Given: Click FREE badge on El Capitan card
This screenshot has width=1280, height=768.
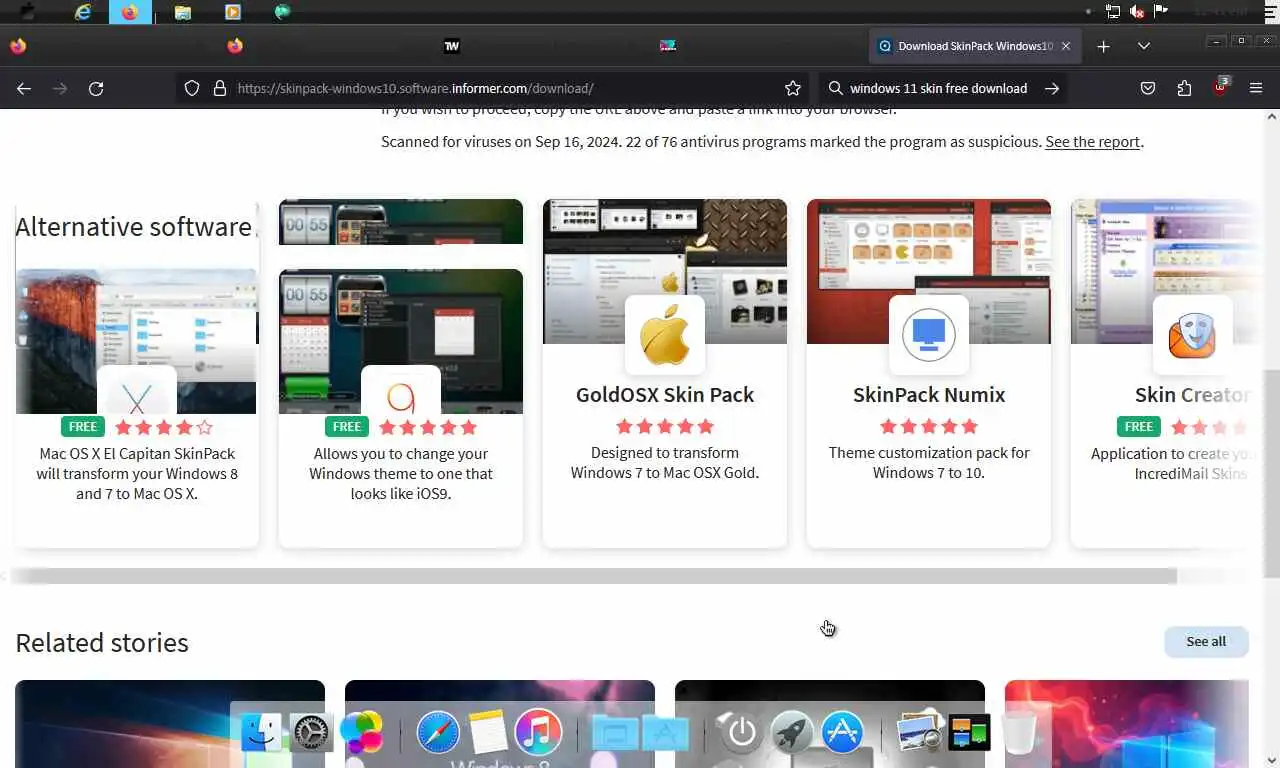Looking at the screenshot, I should point(83,427).
